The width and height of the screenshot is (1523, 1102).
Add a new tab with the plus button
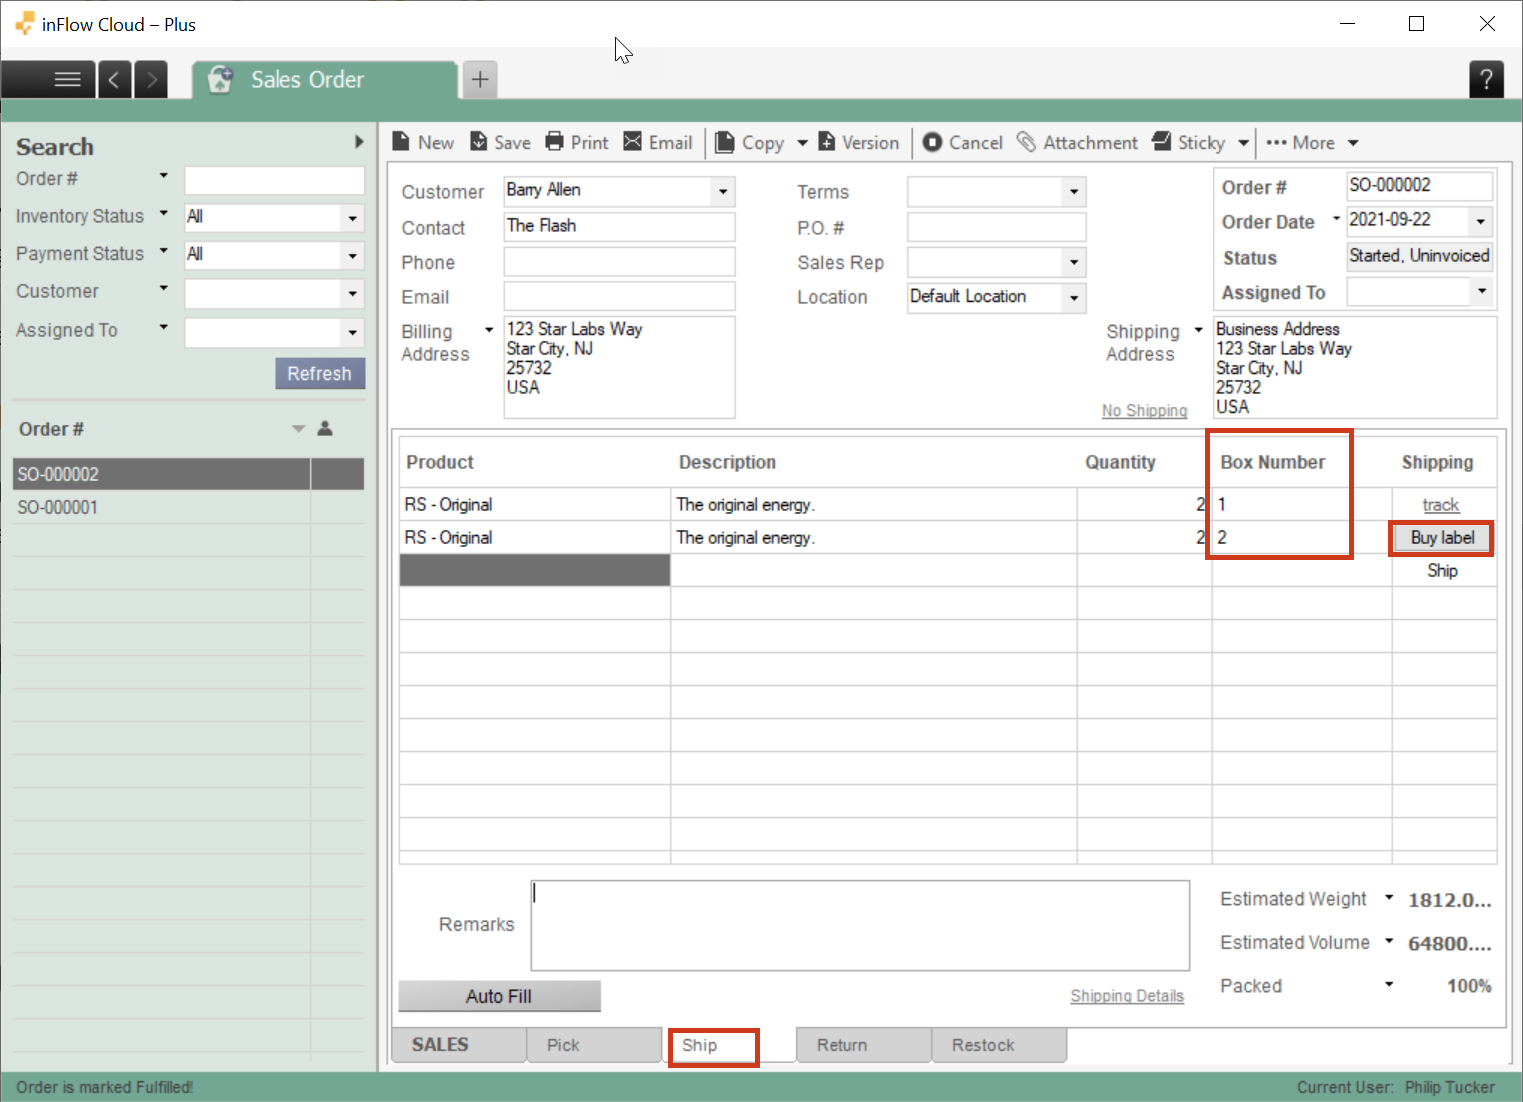click(480, 79)
